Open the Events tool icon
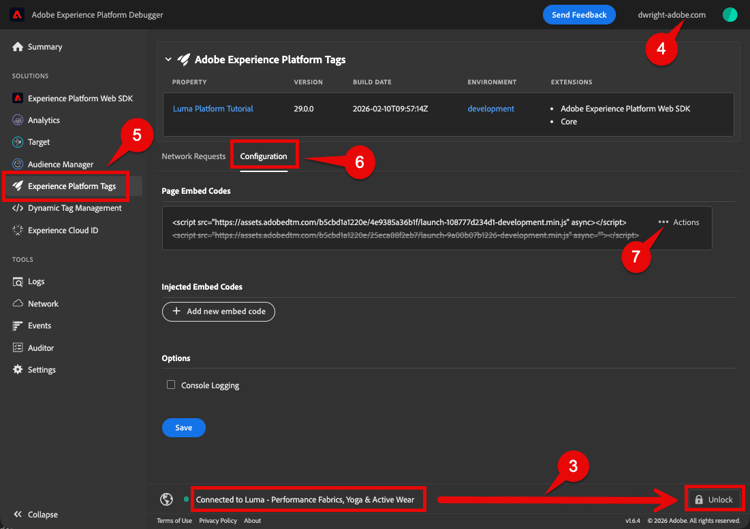The image size is (750, 529). pos(18,326)
